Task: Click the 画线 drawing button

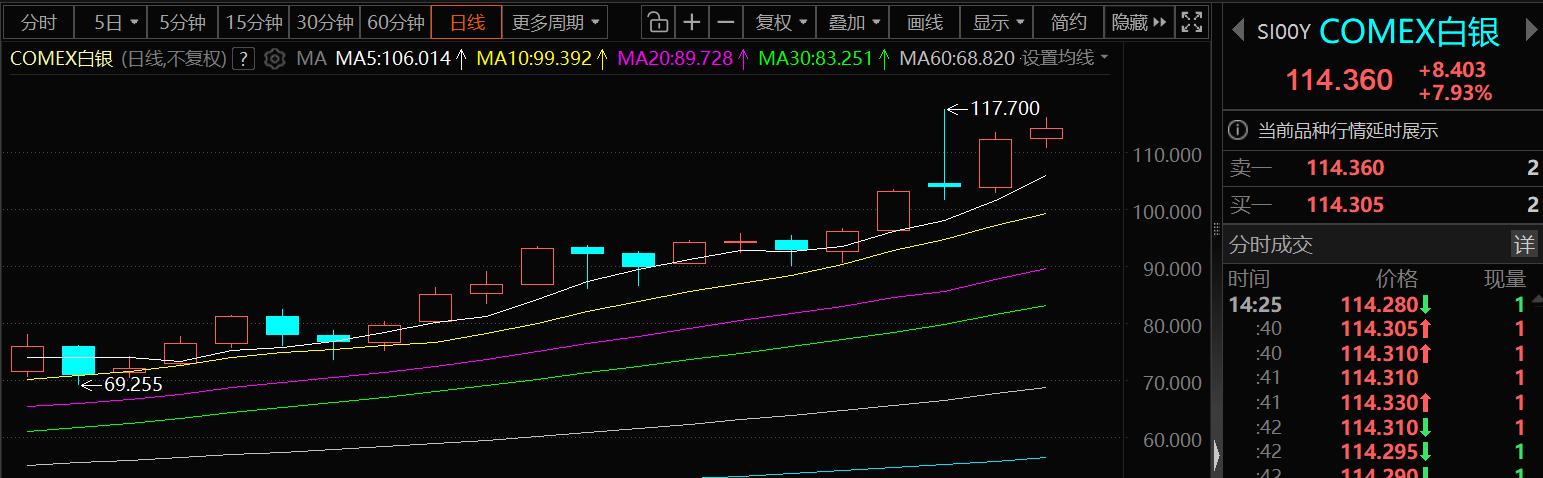Action: coord(924,22)
